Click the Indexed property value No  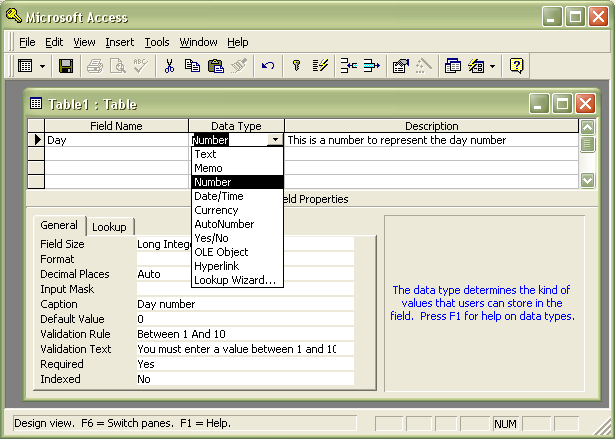point(245,379)
